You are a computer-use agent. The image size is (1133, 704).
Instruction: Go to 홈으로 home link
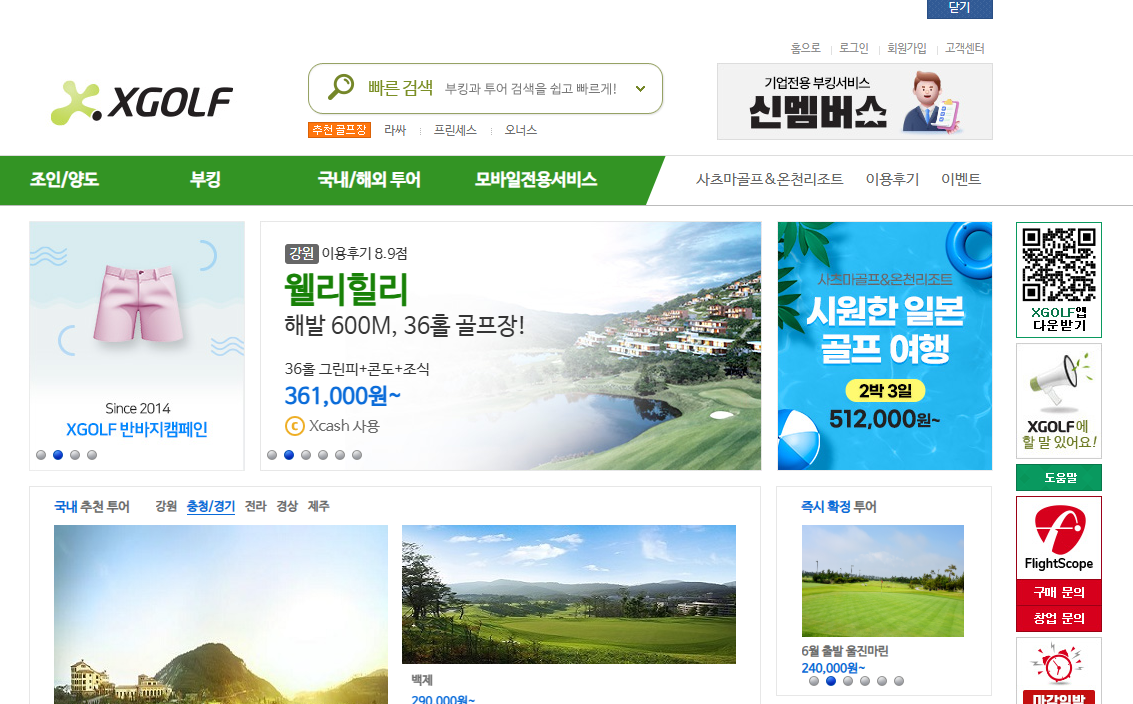806,48
